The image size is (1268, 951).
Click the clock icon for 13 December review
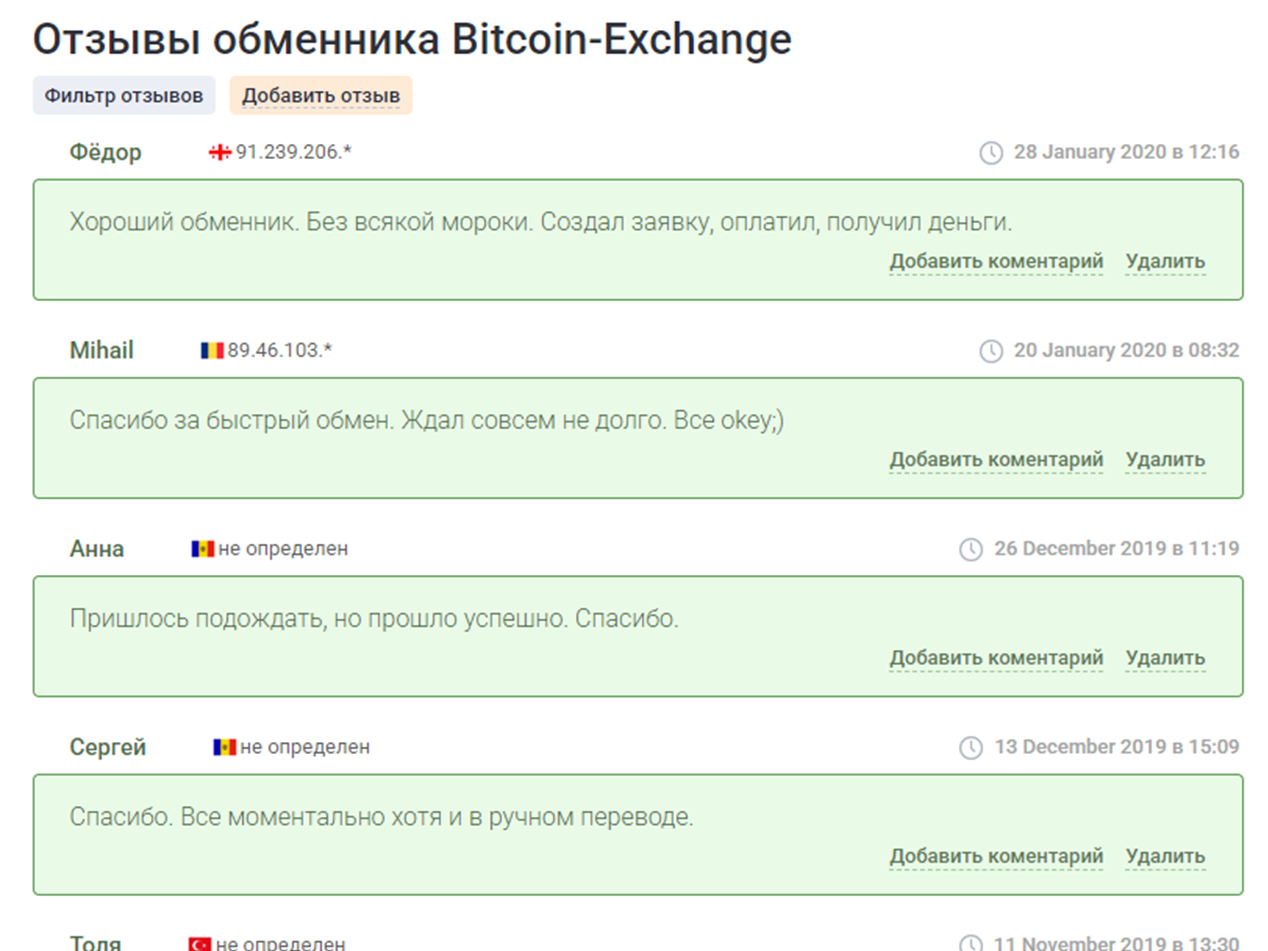pos(971,747)
